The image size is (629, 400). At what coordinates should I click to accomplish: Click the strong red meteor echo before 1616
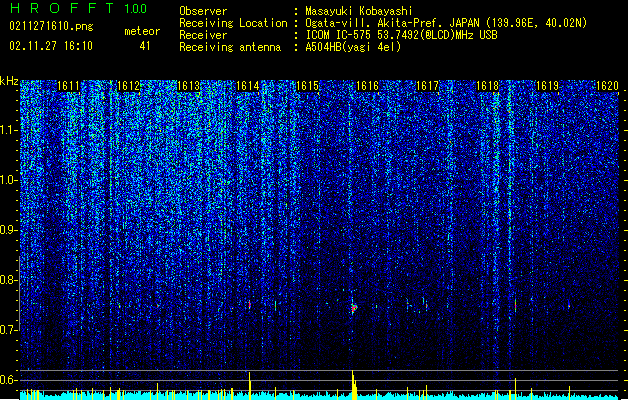(x=354, y=308)
